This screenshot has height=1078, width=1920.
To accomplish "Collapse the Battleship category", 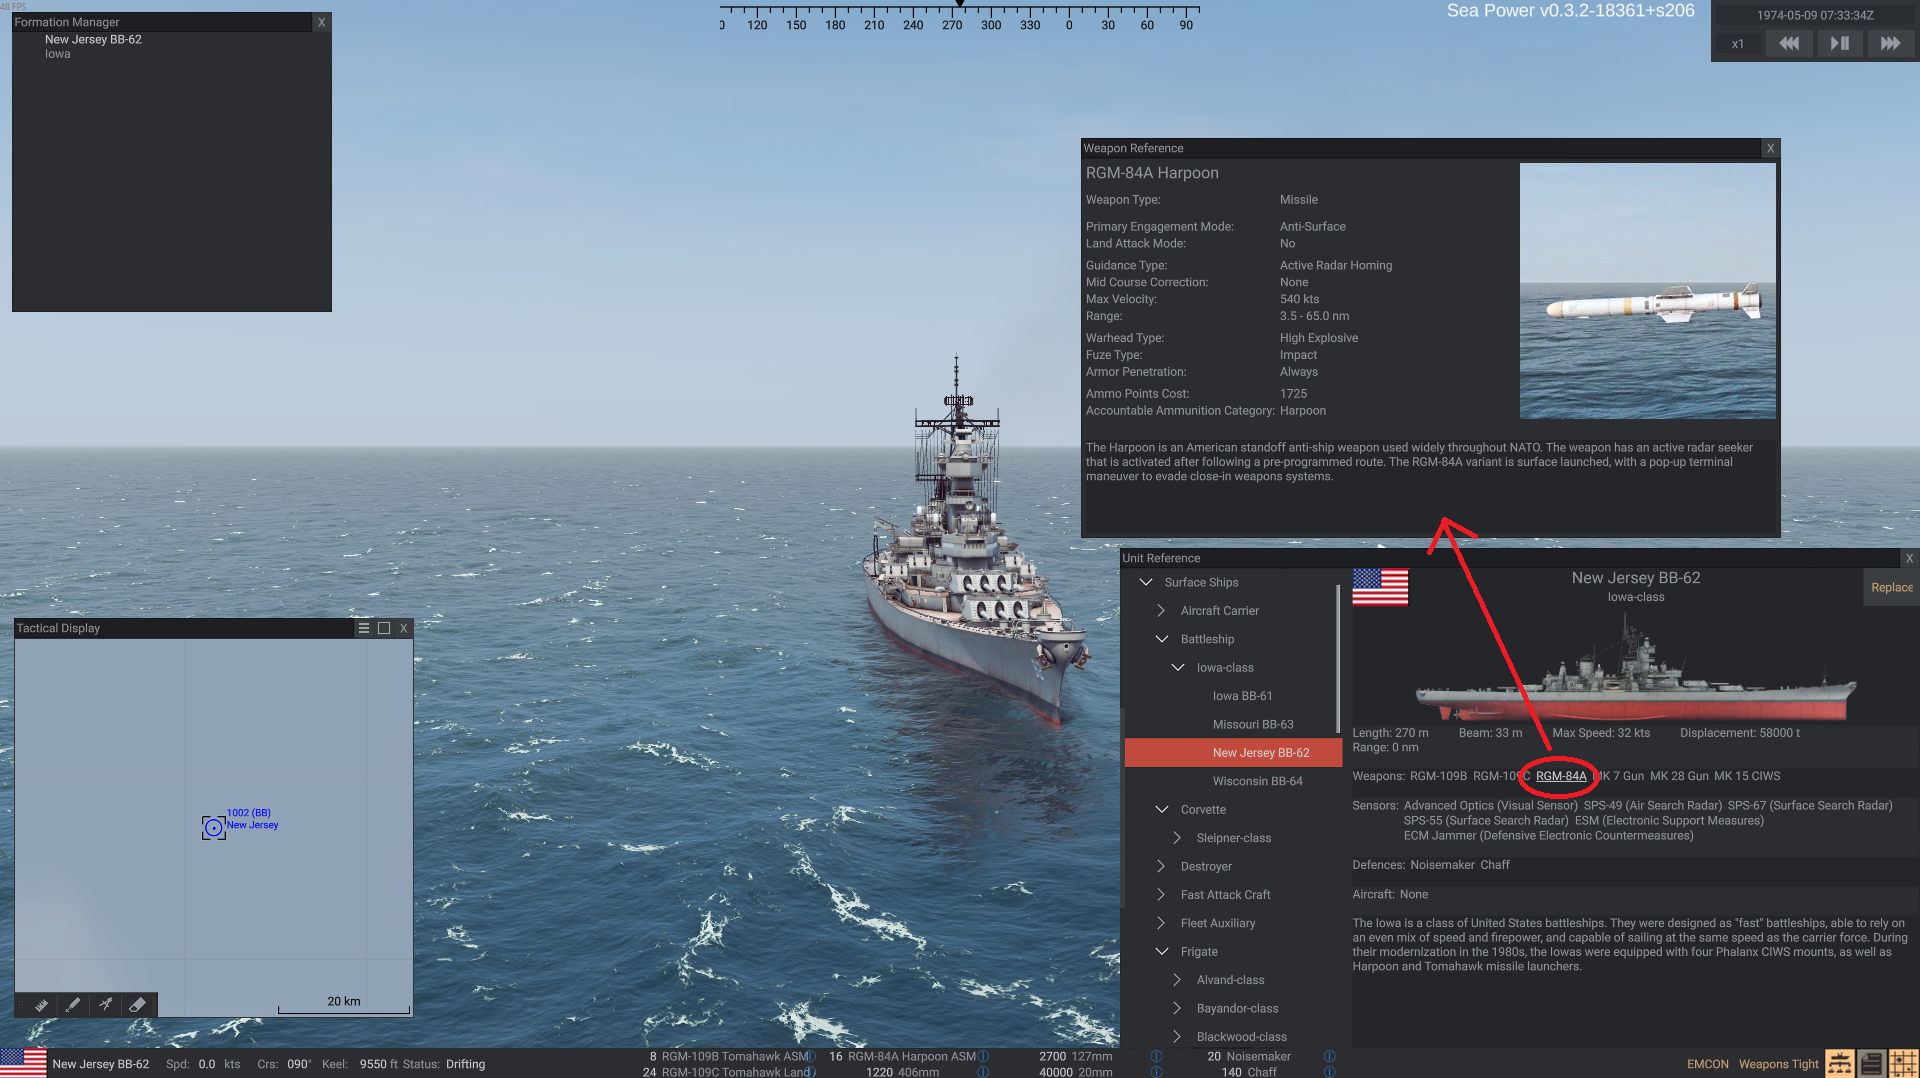I will point(1162,639).
